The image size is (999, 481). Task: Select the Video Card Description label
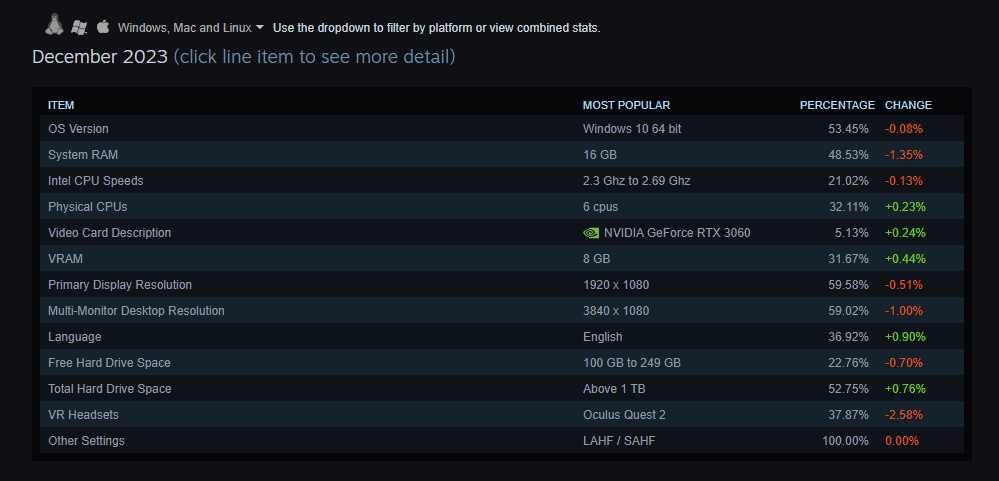[x=109, y=233]
